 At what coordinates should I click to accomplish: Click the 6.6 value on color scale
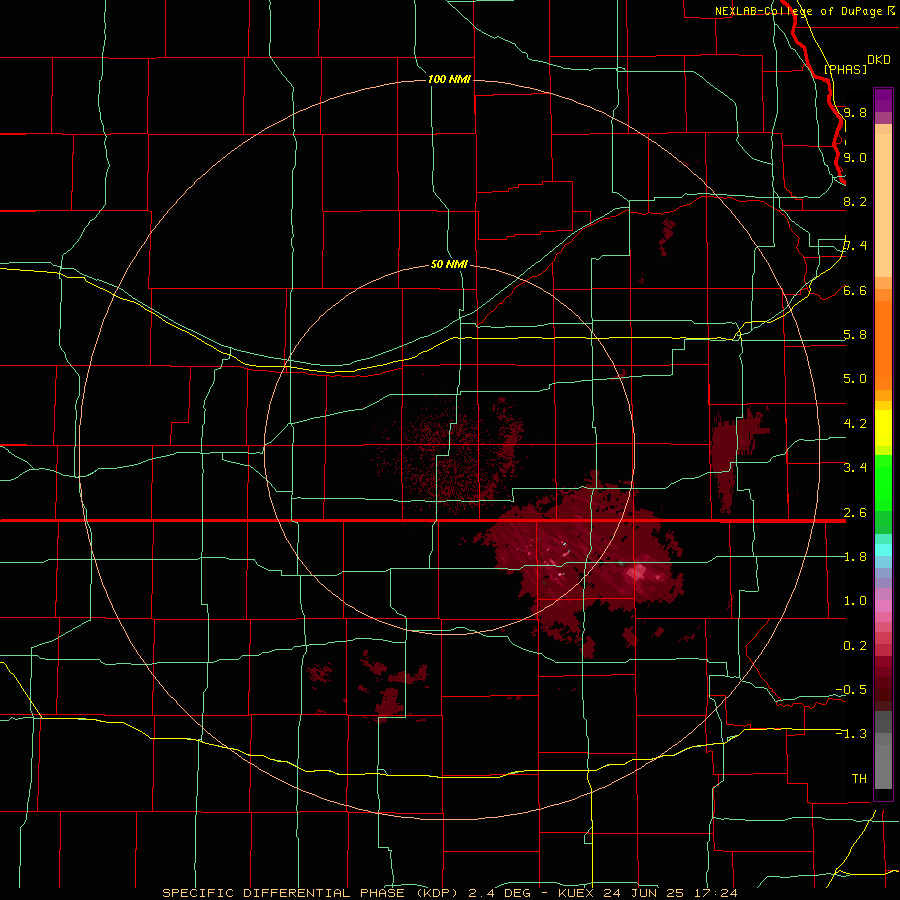(x=855, y=290)
